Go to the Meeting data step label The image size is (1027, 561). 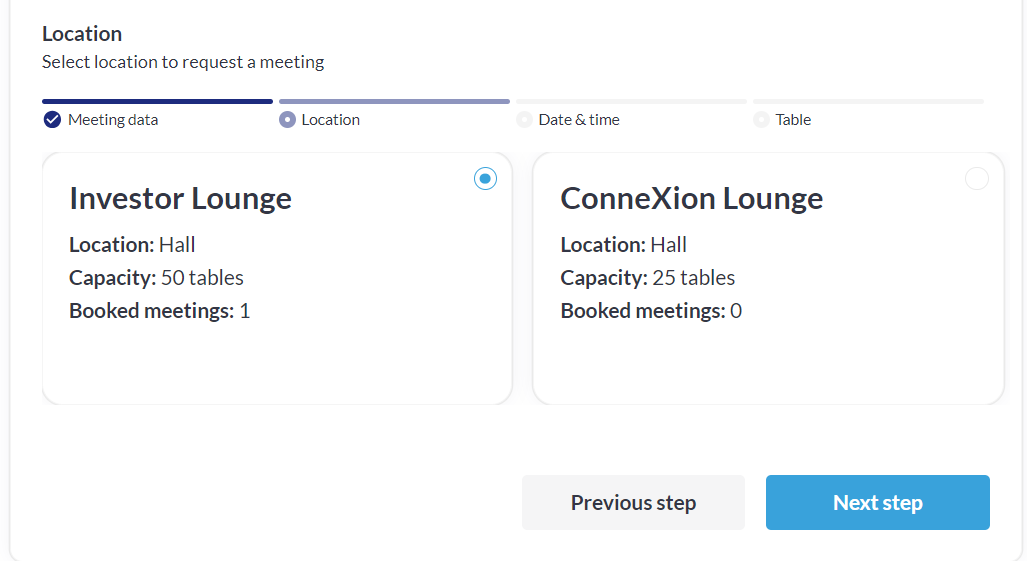(x=113, y=120)
